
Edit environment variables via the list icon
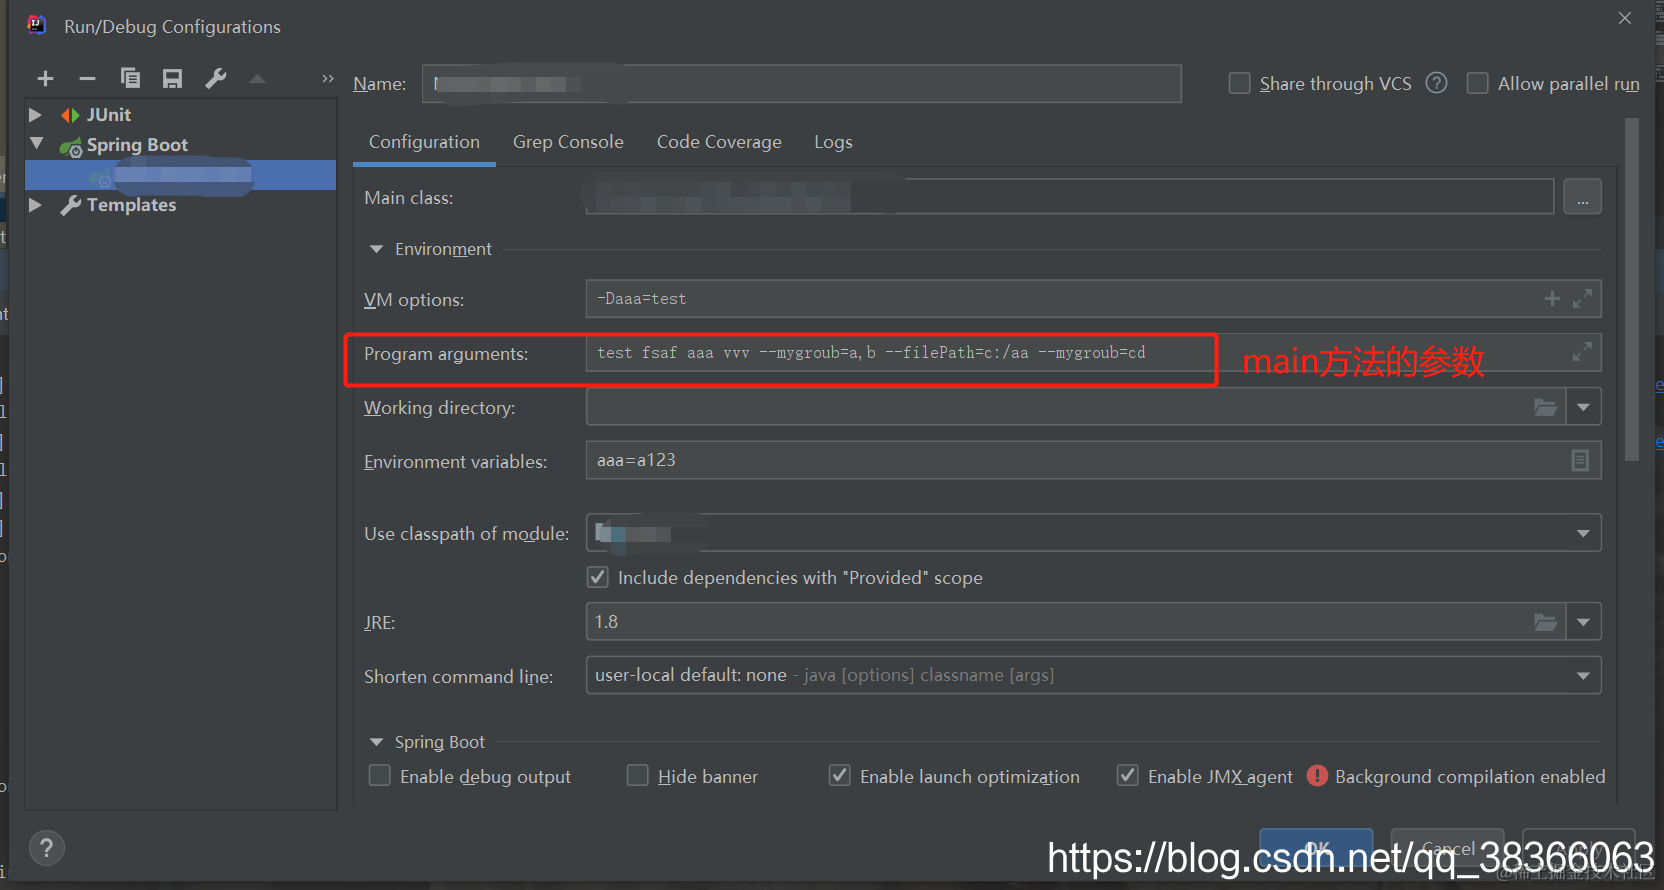[x=1580, y=460]
